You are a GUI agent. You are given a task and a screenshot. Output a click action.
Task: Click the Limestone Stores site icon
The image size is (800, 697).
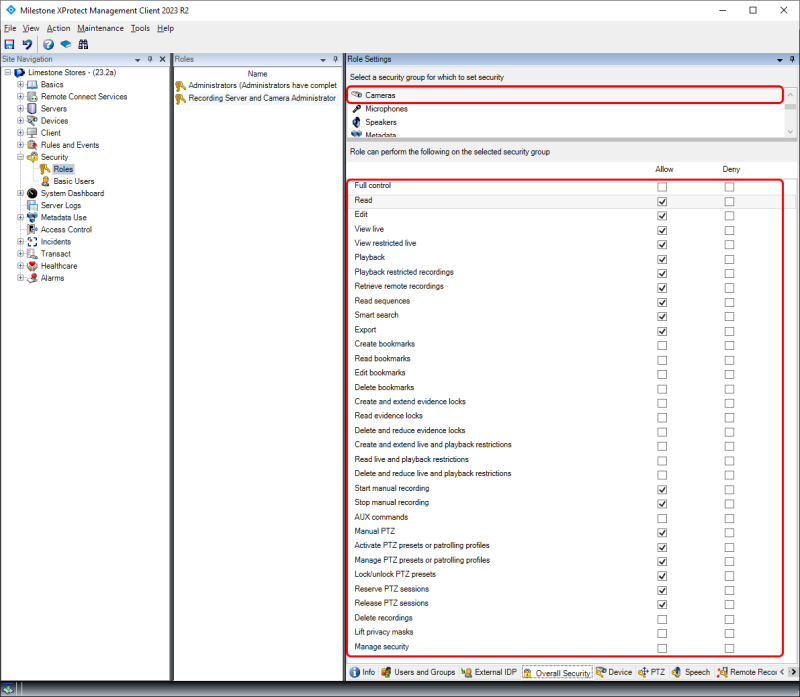(x=19, y=72)
